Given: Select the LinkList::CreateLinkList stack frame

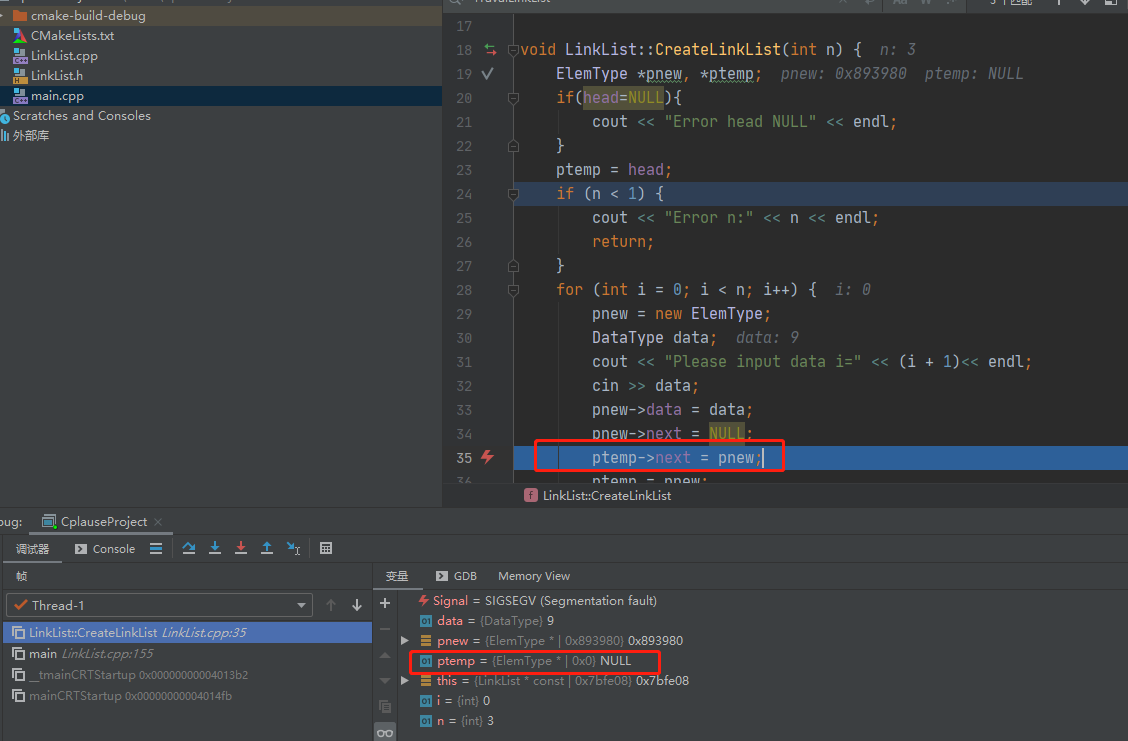Looking at the screenshot, I should 187,632.
